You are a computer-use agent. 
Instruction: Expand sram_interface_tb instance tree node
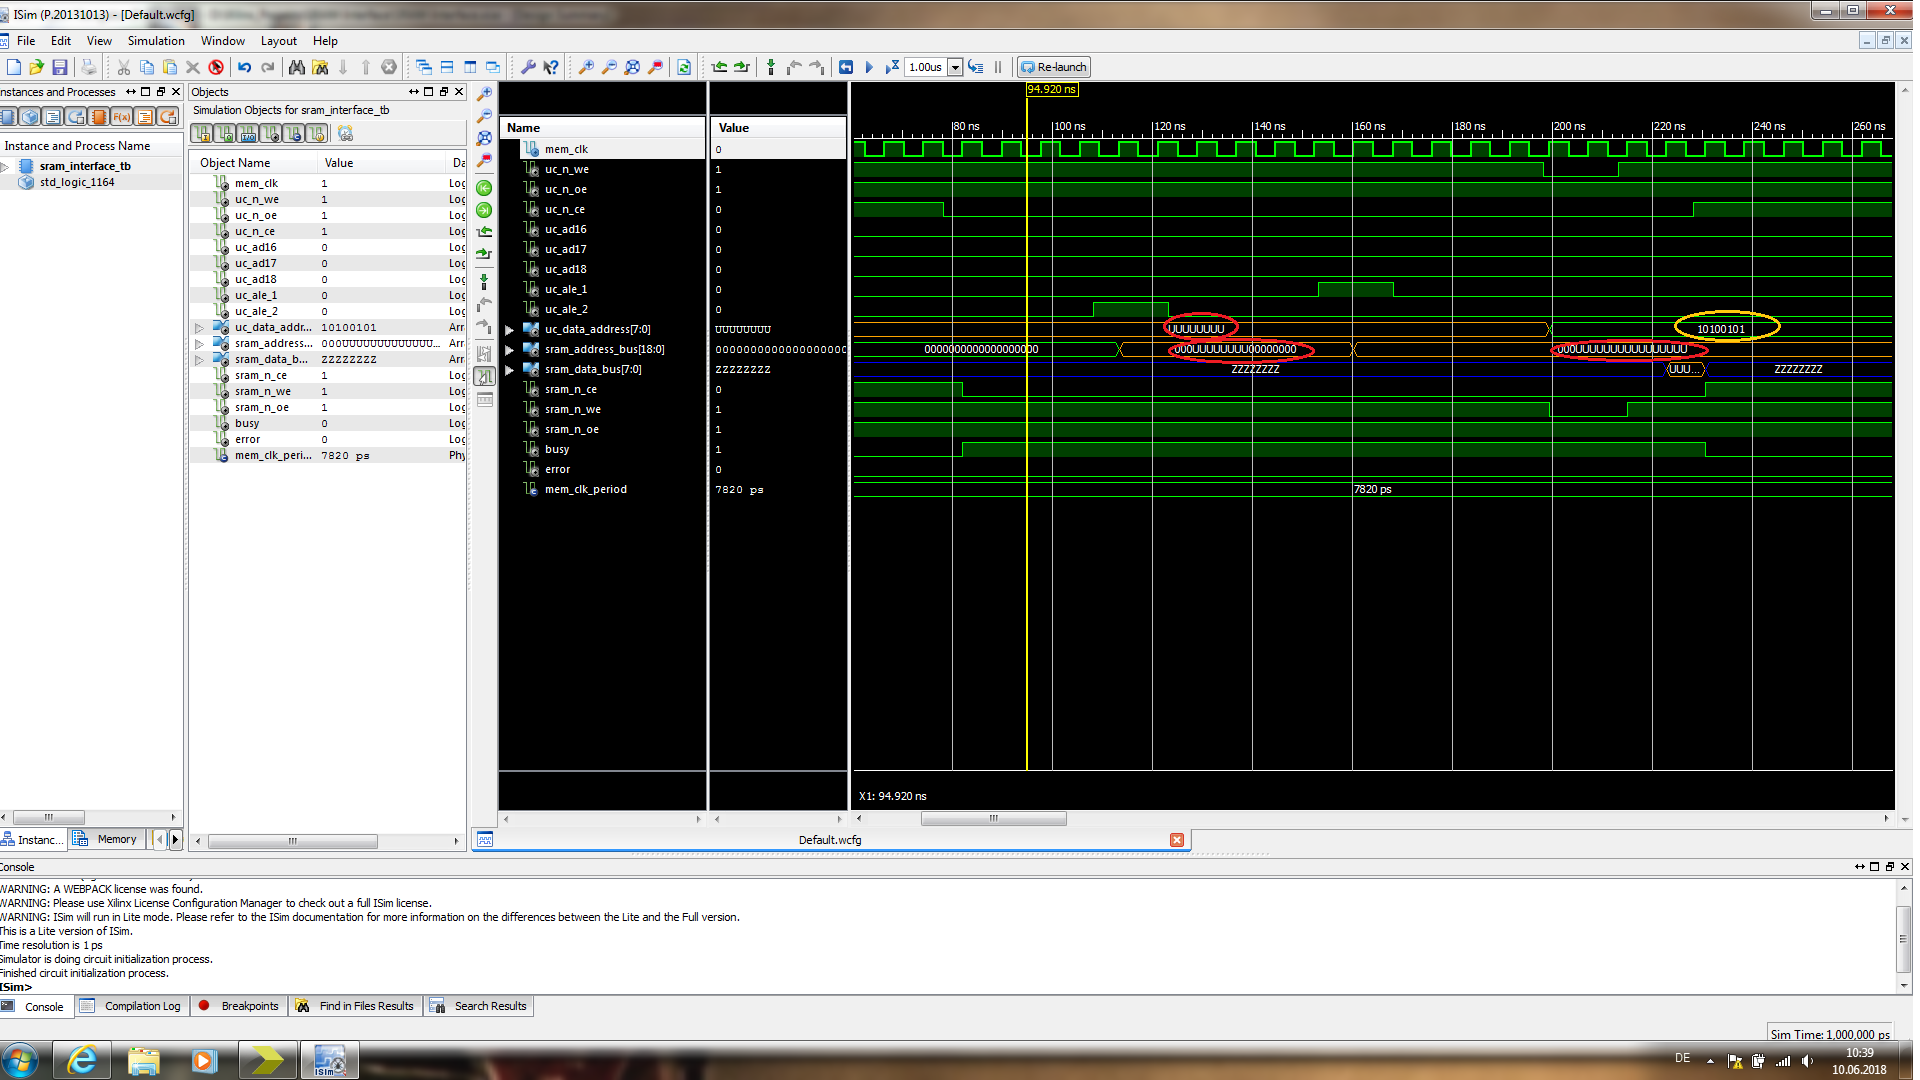(x=6, y=166)
